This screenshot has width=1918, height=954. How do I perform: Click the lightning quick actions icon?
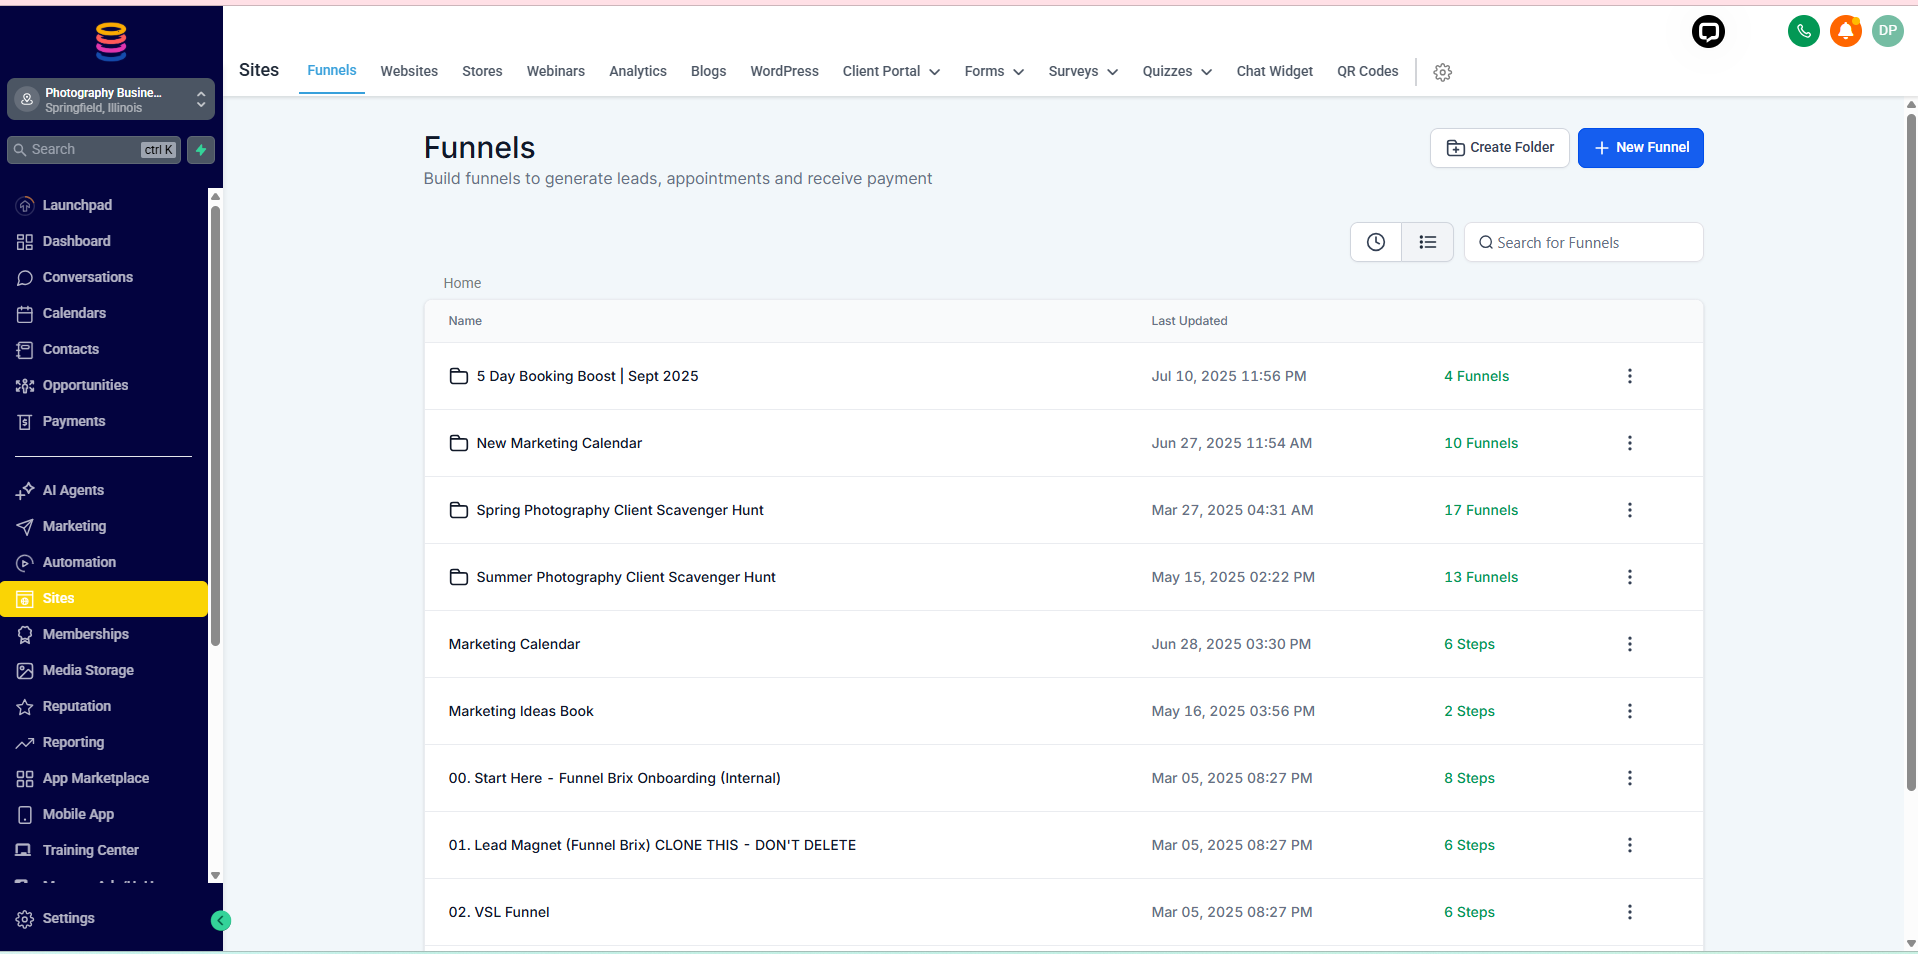click(201, 150)
